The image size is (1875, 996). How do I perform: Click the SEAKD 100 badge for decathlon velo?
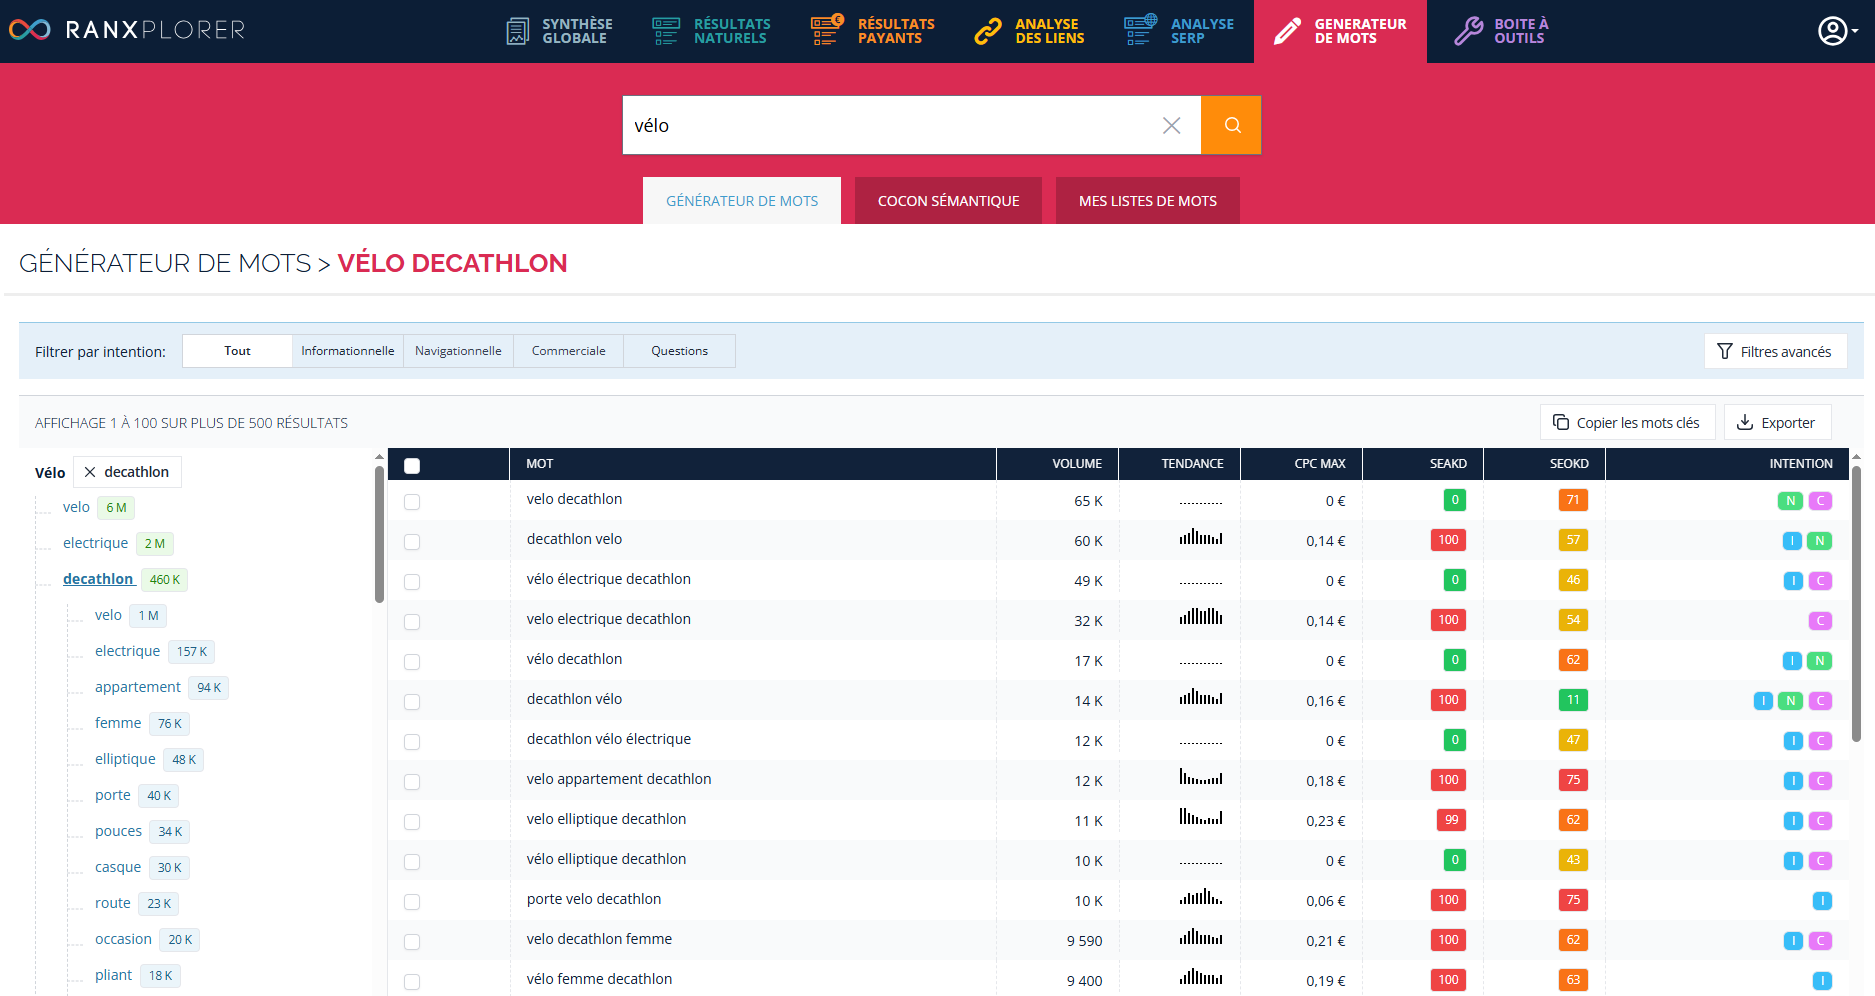1448,540
